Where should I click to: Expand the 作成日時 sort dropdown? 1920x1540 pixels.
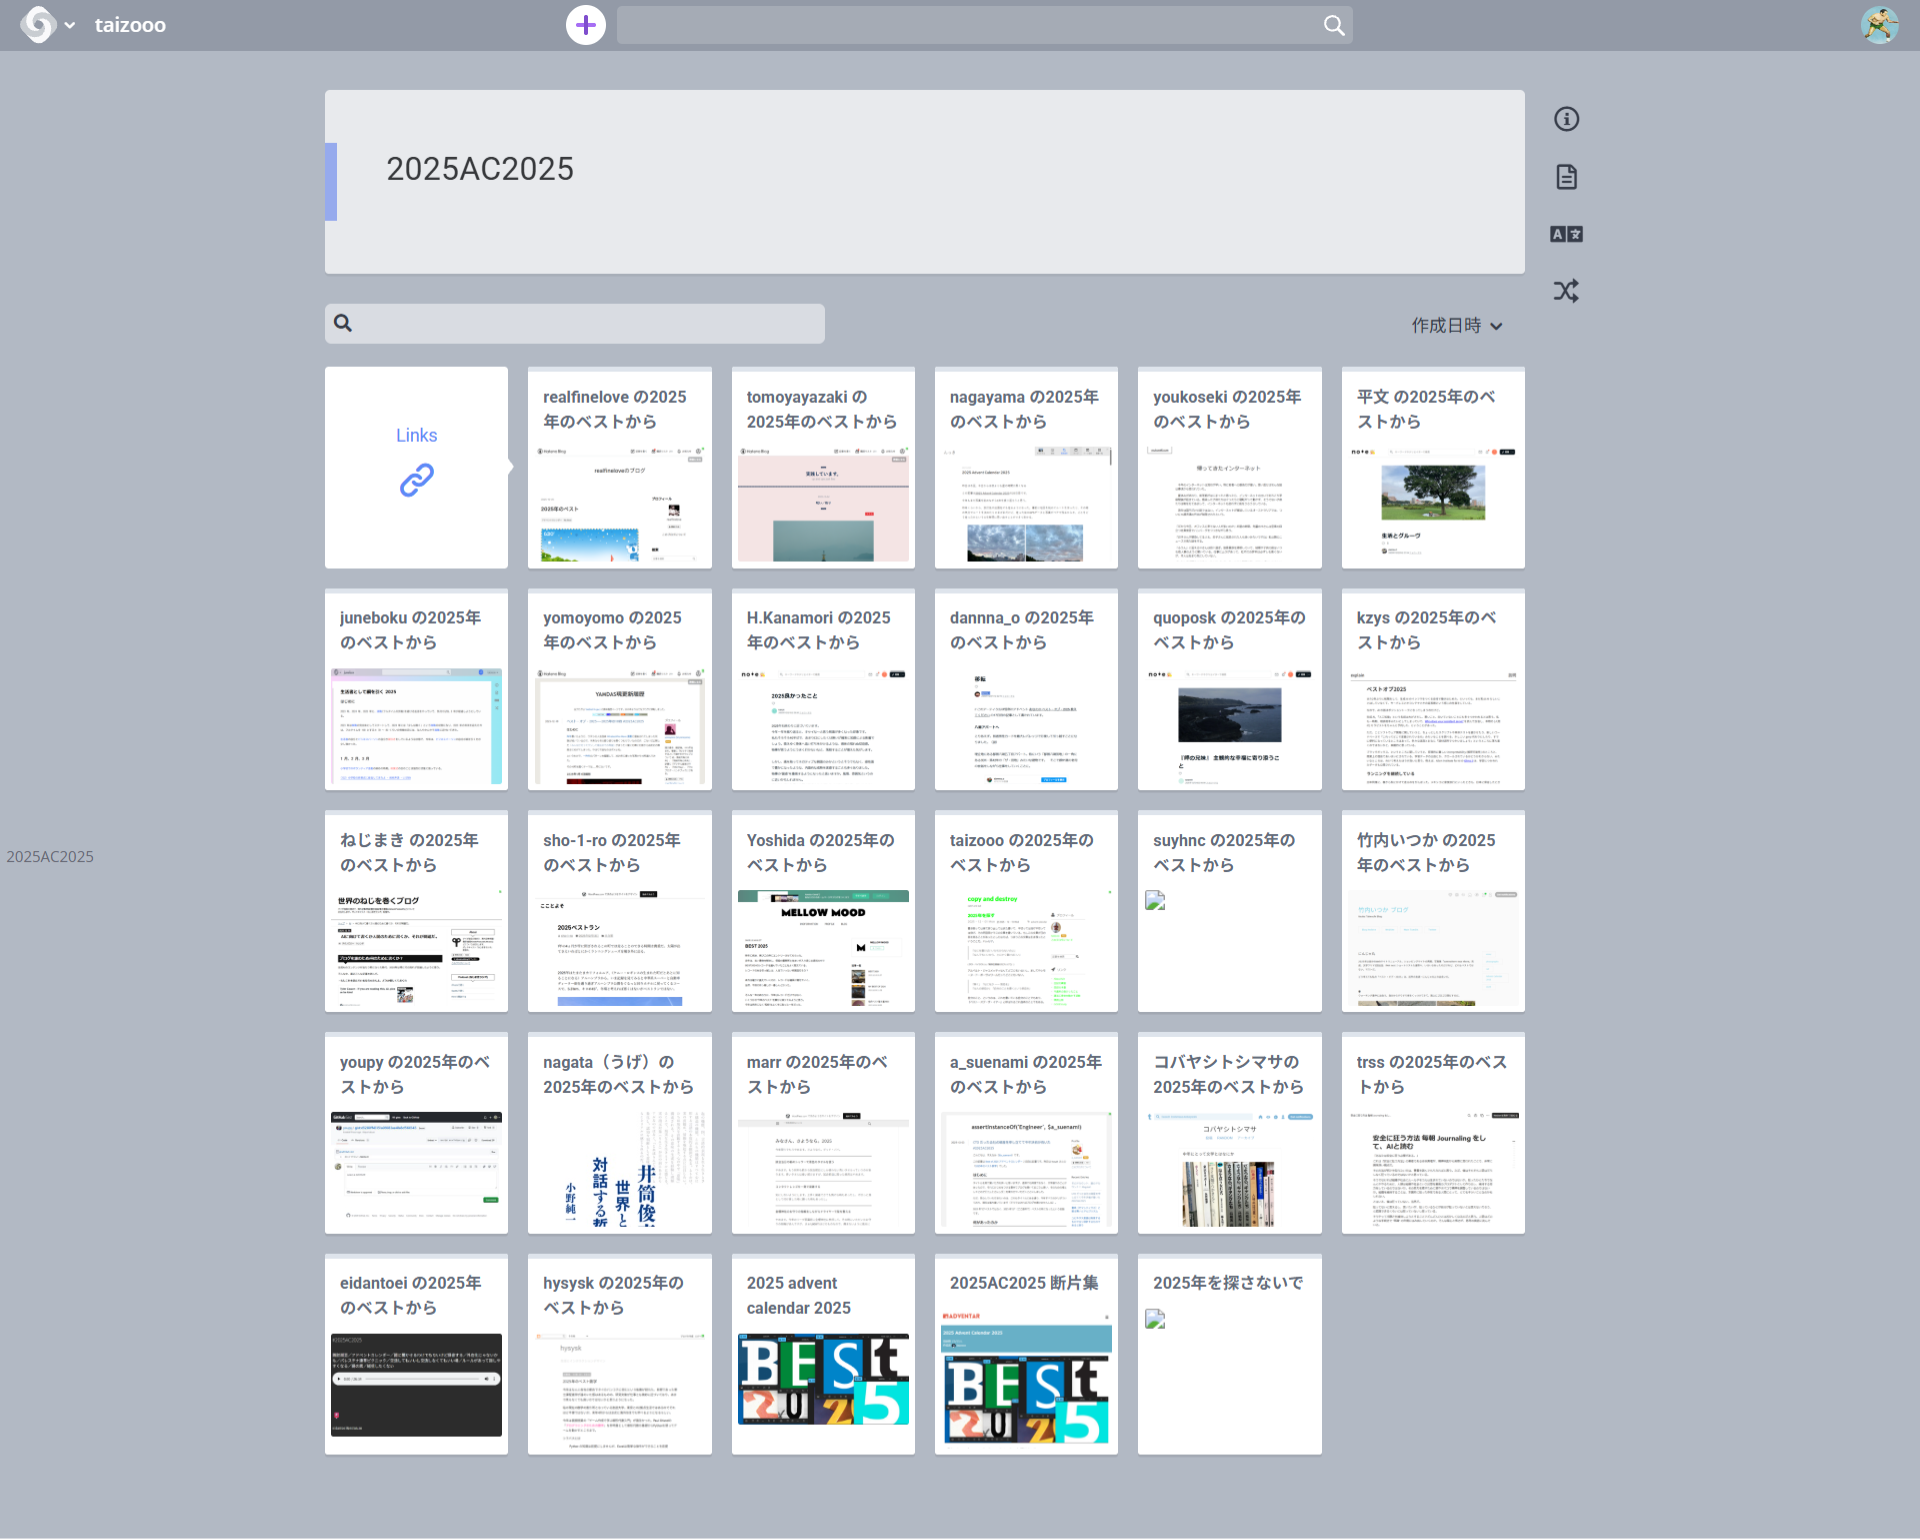tap(1456, 326)
